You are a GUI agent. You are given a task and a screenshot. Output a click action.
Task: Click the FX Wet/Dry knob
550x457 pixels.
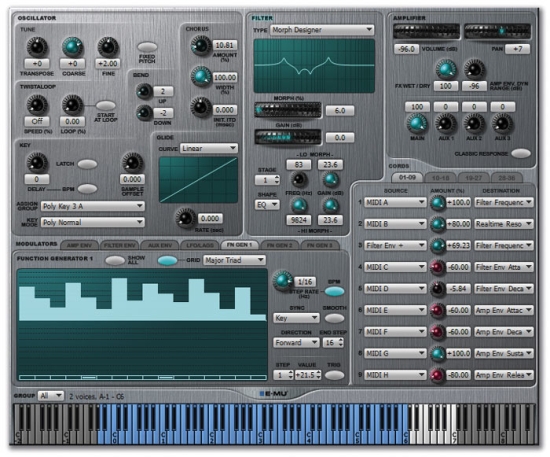coord(445,69)
